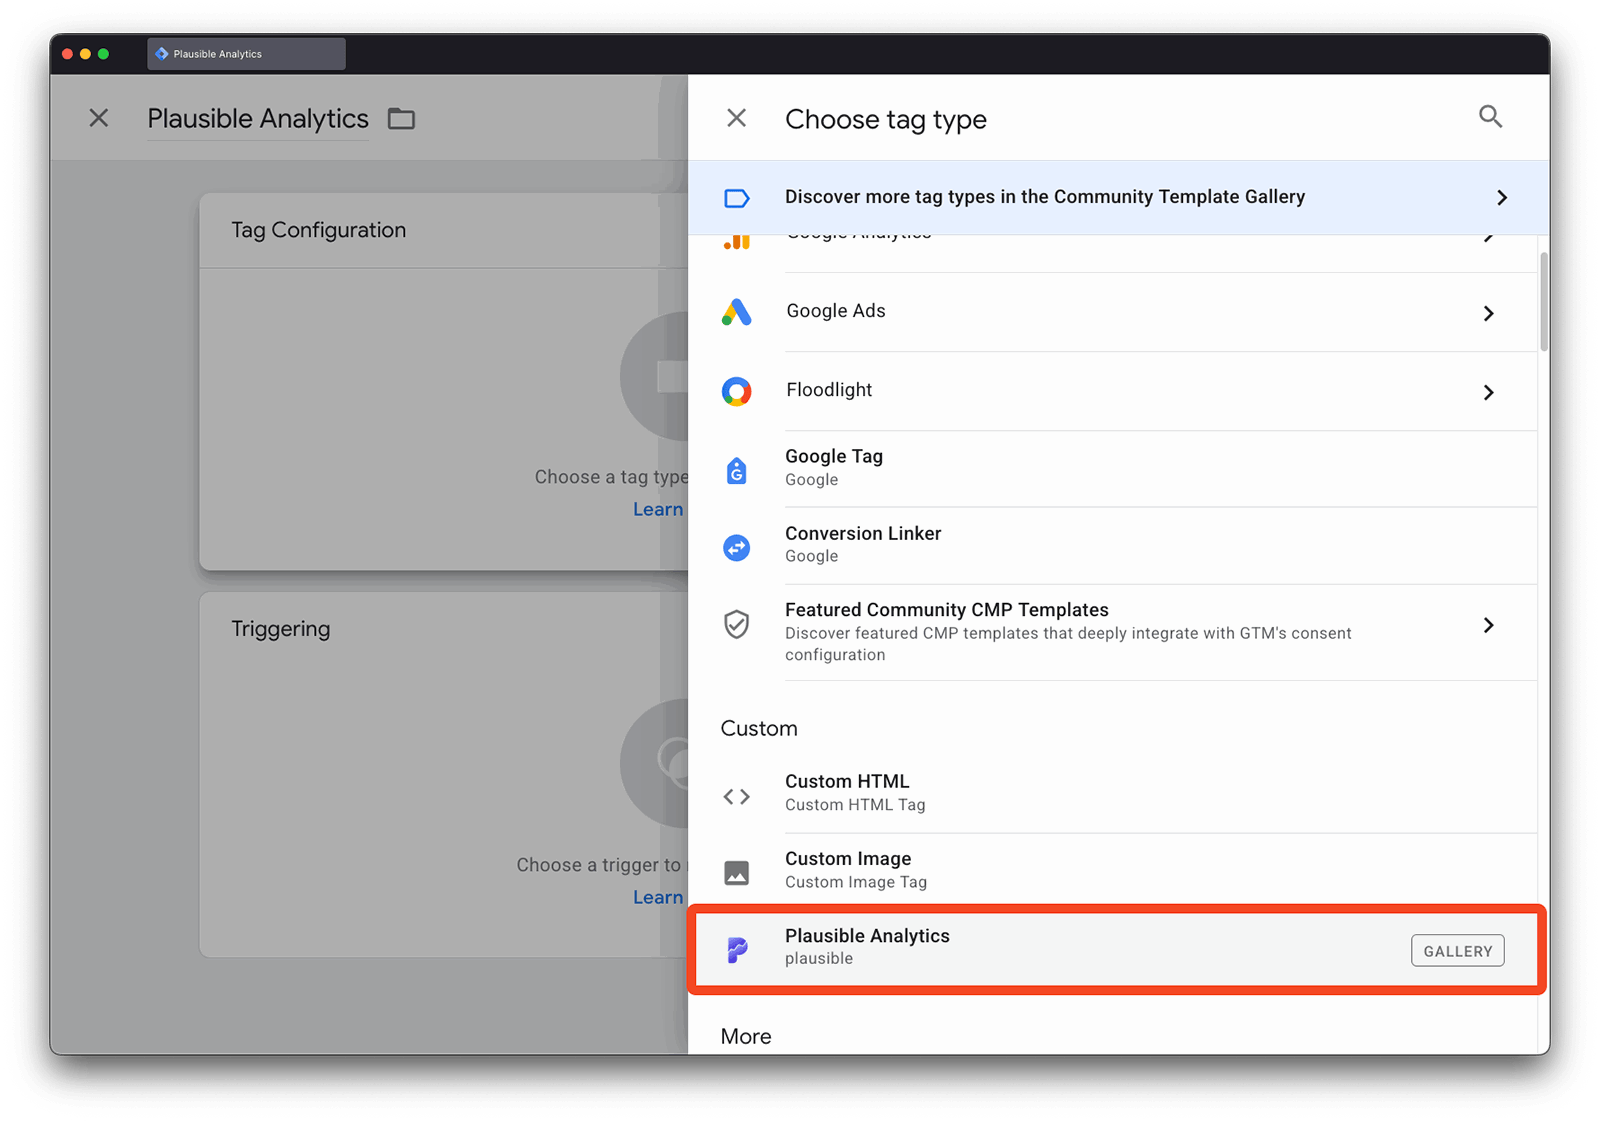Click the Google Ads logo icon
Image resolution: width=1600 pixels, height=1121 pixels.
coord(736,312)
